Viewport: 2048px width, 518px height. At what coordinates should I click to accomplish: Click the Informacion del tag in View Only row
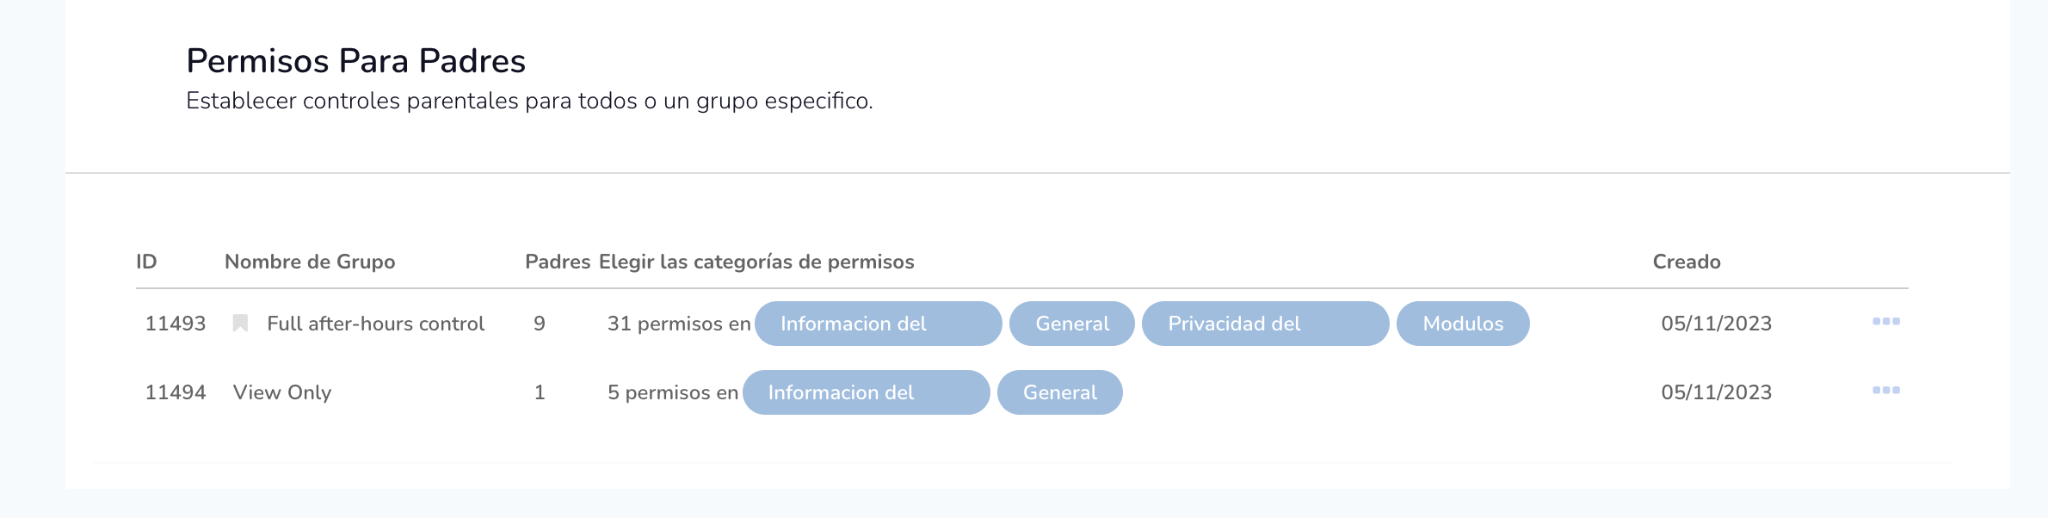[x=865, y=393]
